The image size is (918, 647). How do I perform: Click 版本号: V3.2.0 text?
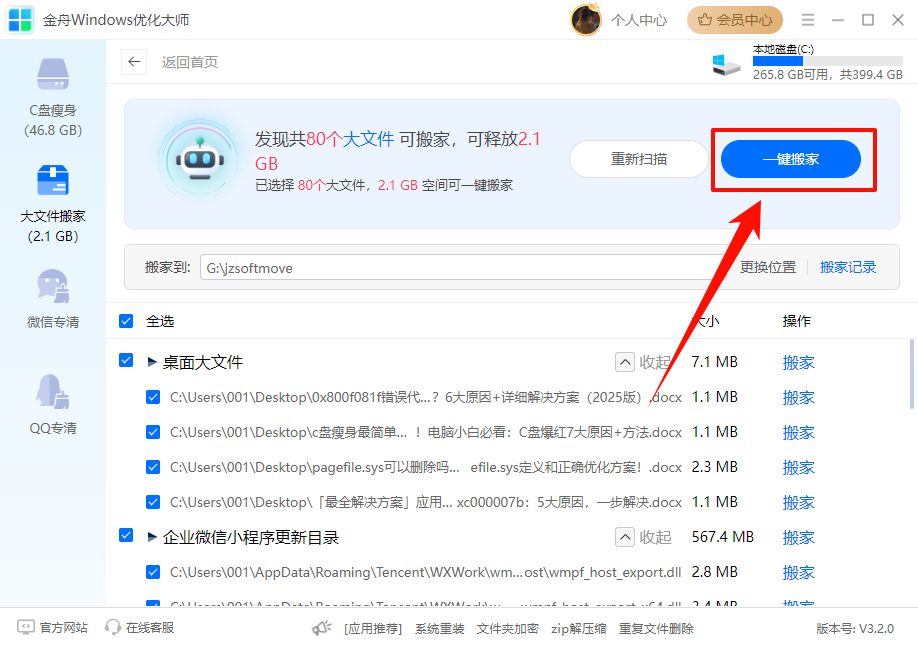[x=855, y=628]
